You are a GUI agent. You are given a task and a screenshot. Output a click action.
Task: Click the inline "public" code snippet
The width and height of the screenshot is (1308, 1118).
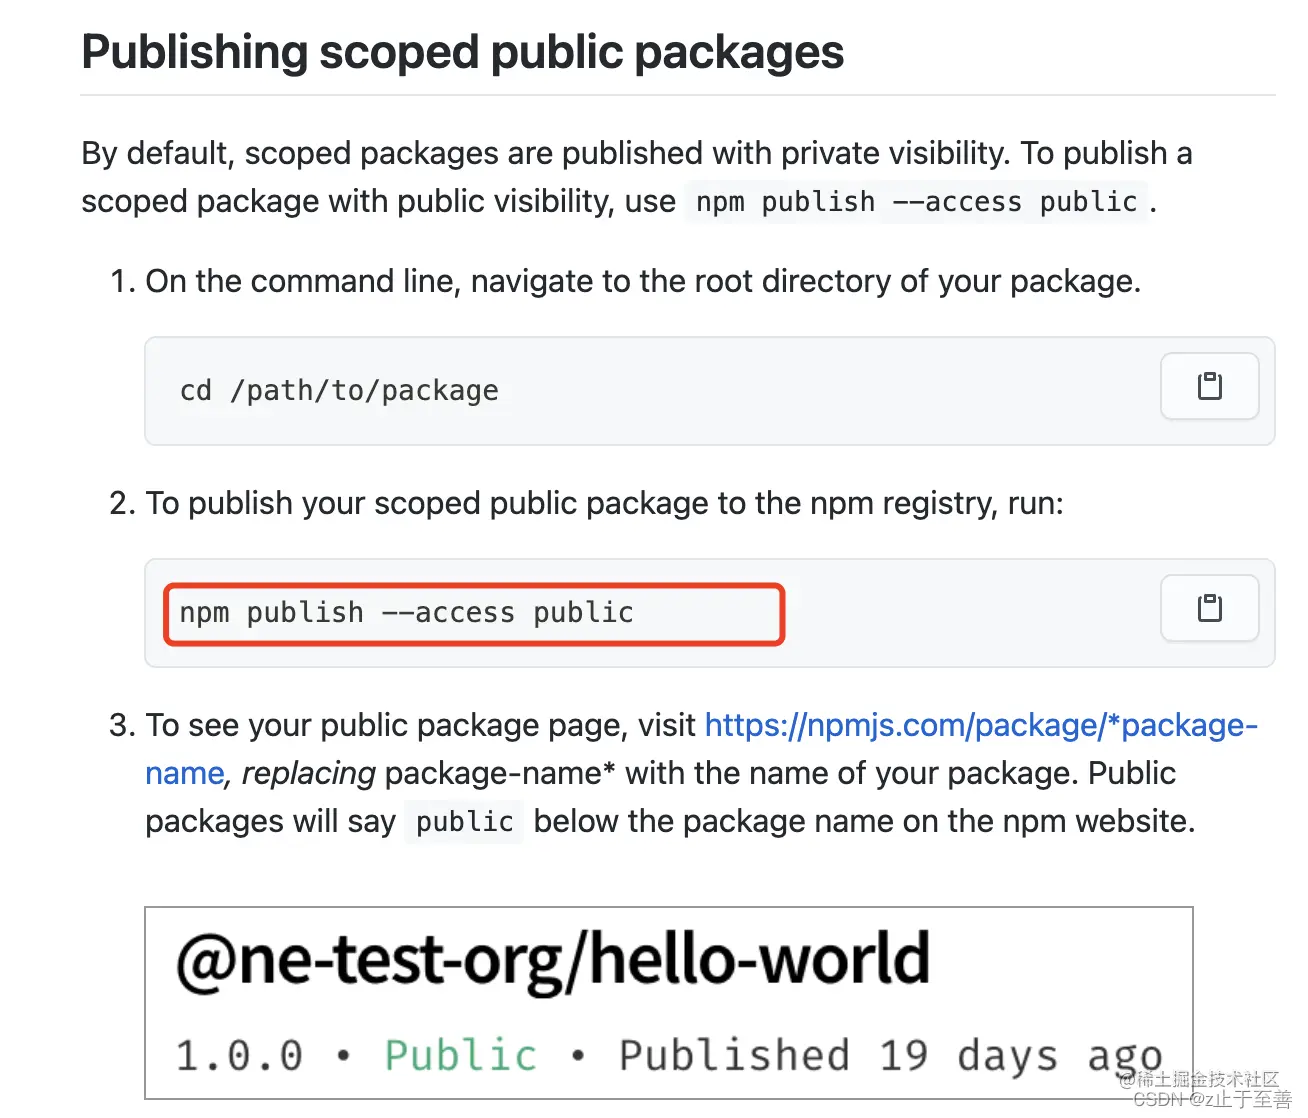click(x=464, y=822)
